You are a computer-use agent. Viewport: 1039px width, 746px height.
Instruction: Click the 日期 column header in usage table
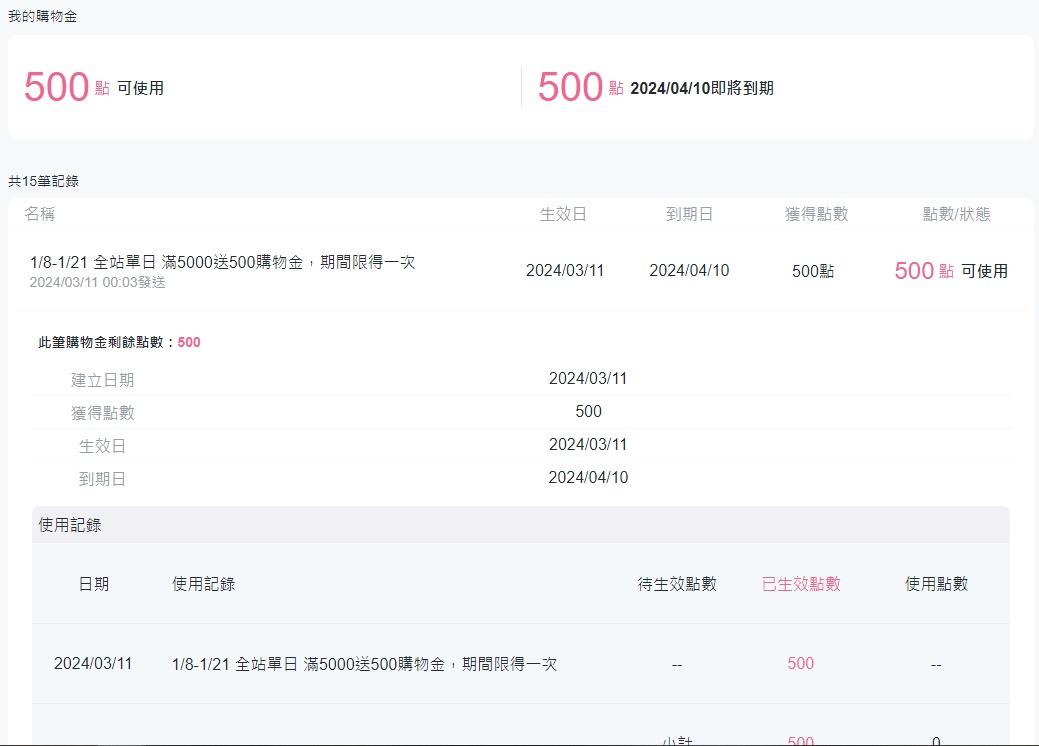pos(94,584)
